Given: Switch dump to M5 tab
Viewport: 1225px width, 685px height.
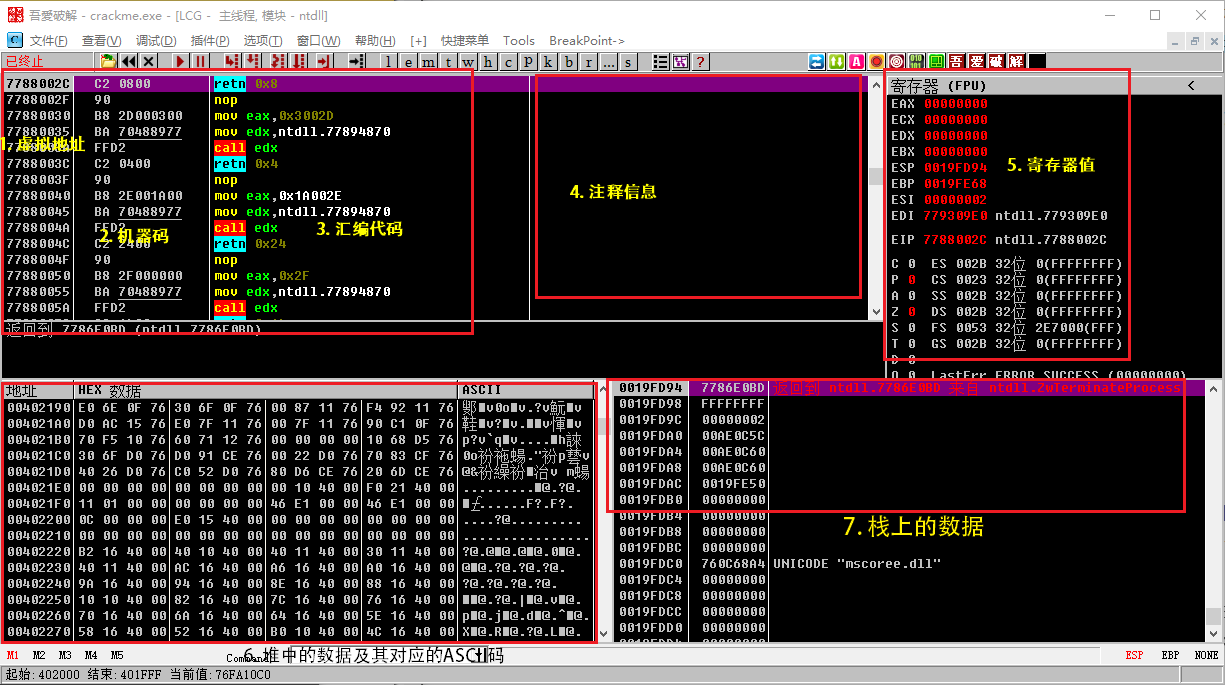Looking at the screenshot, I should tap(117, 655).
